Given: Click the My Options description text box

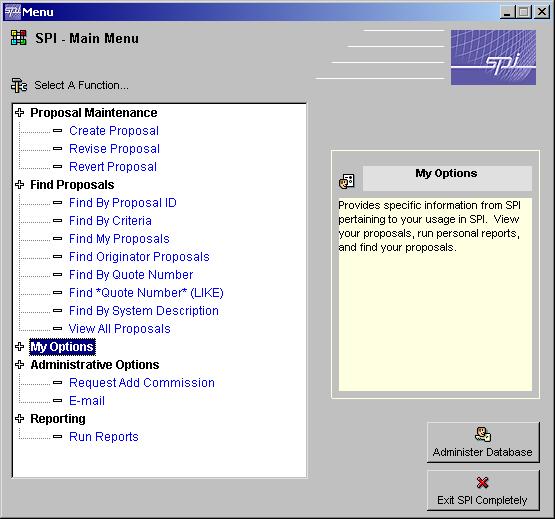Looking at the screenshot, I should 435,295.
